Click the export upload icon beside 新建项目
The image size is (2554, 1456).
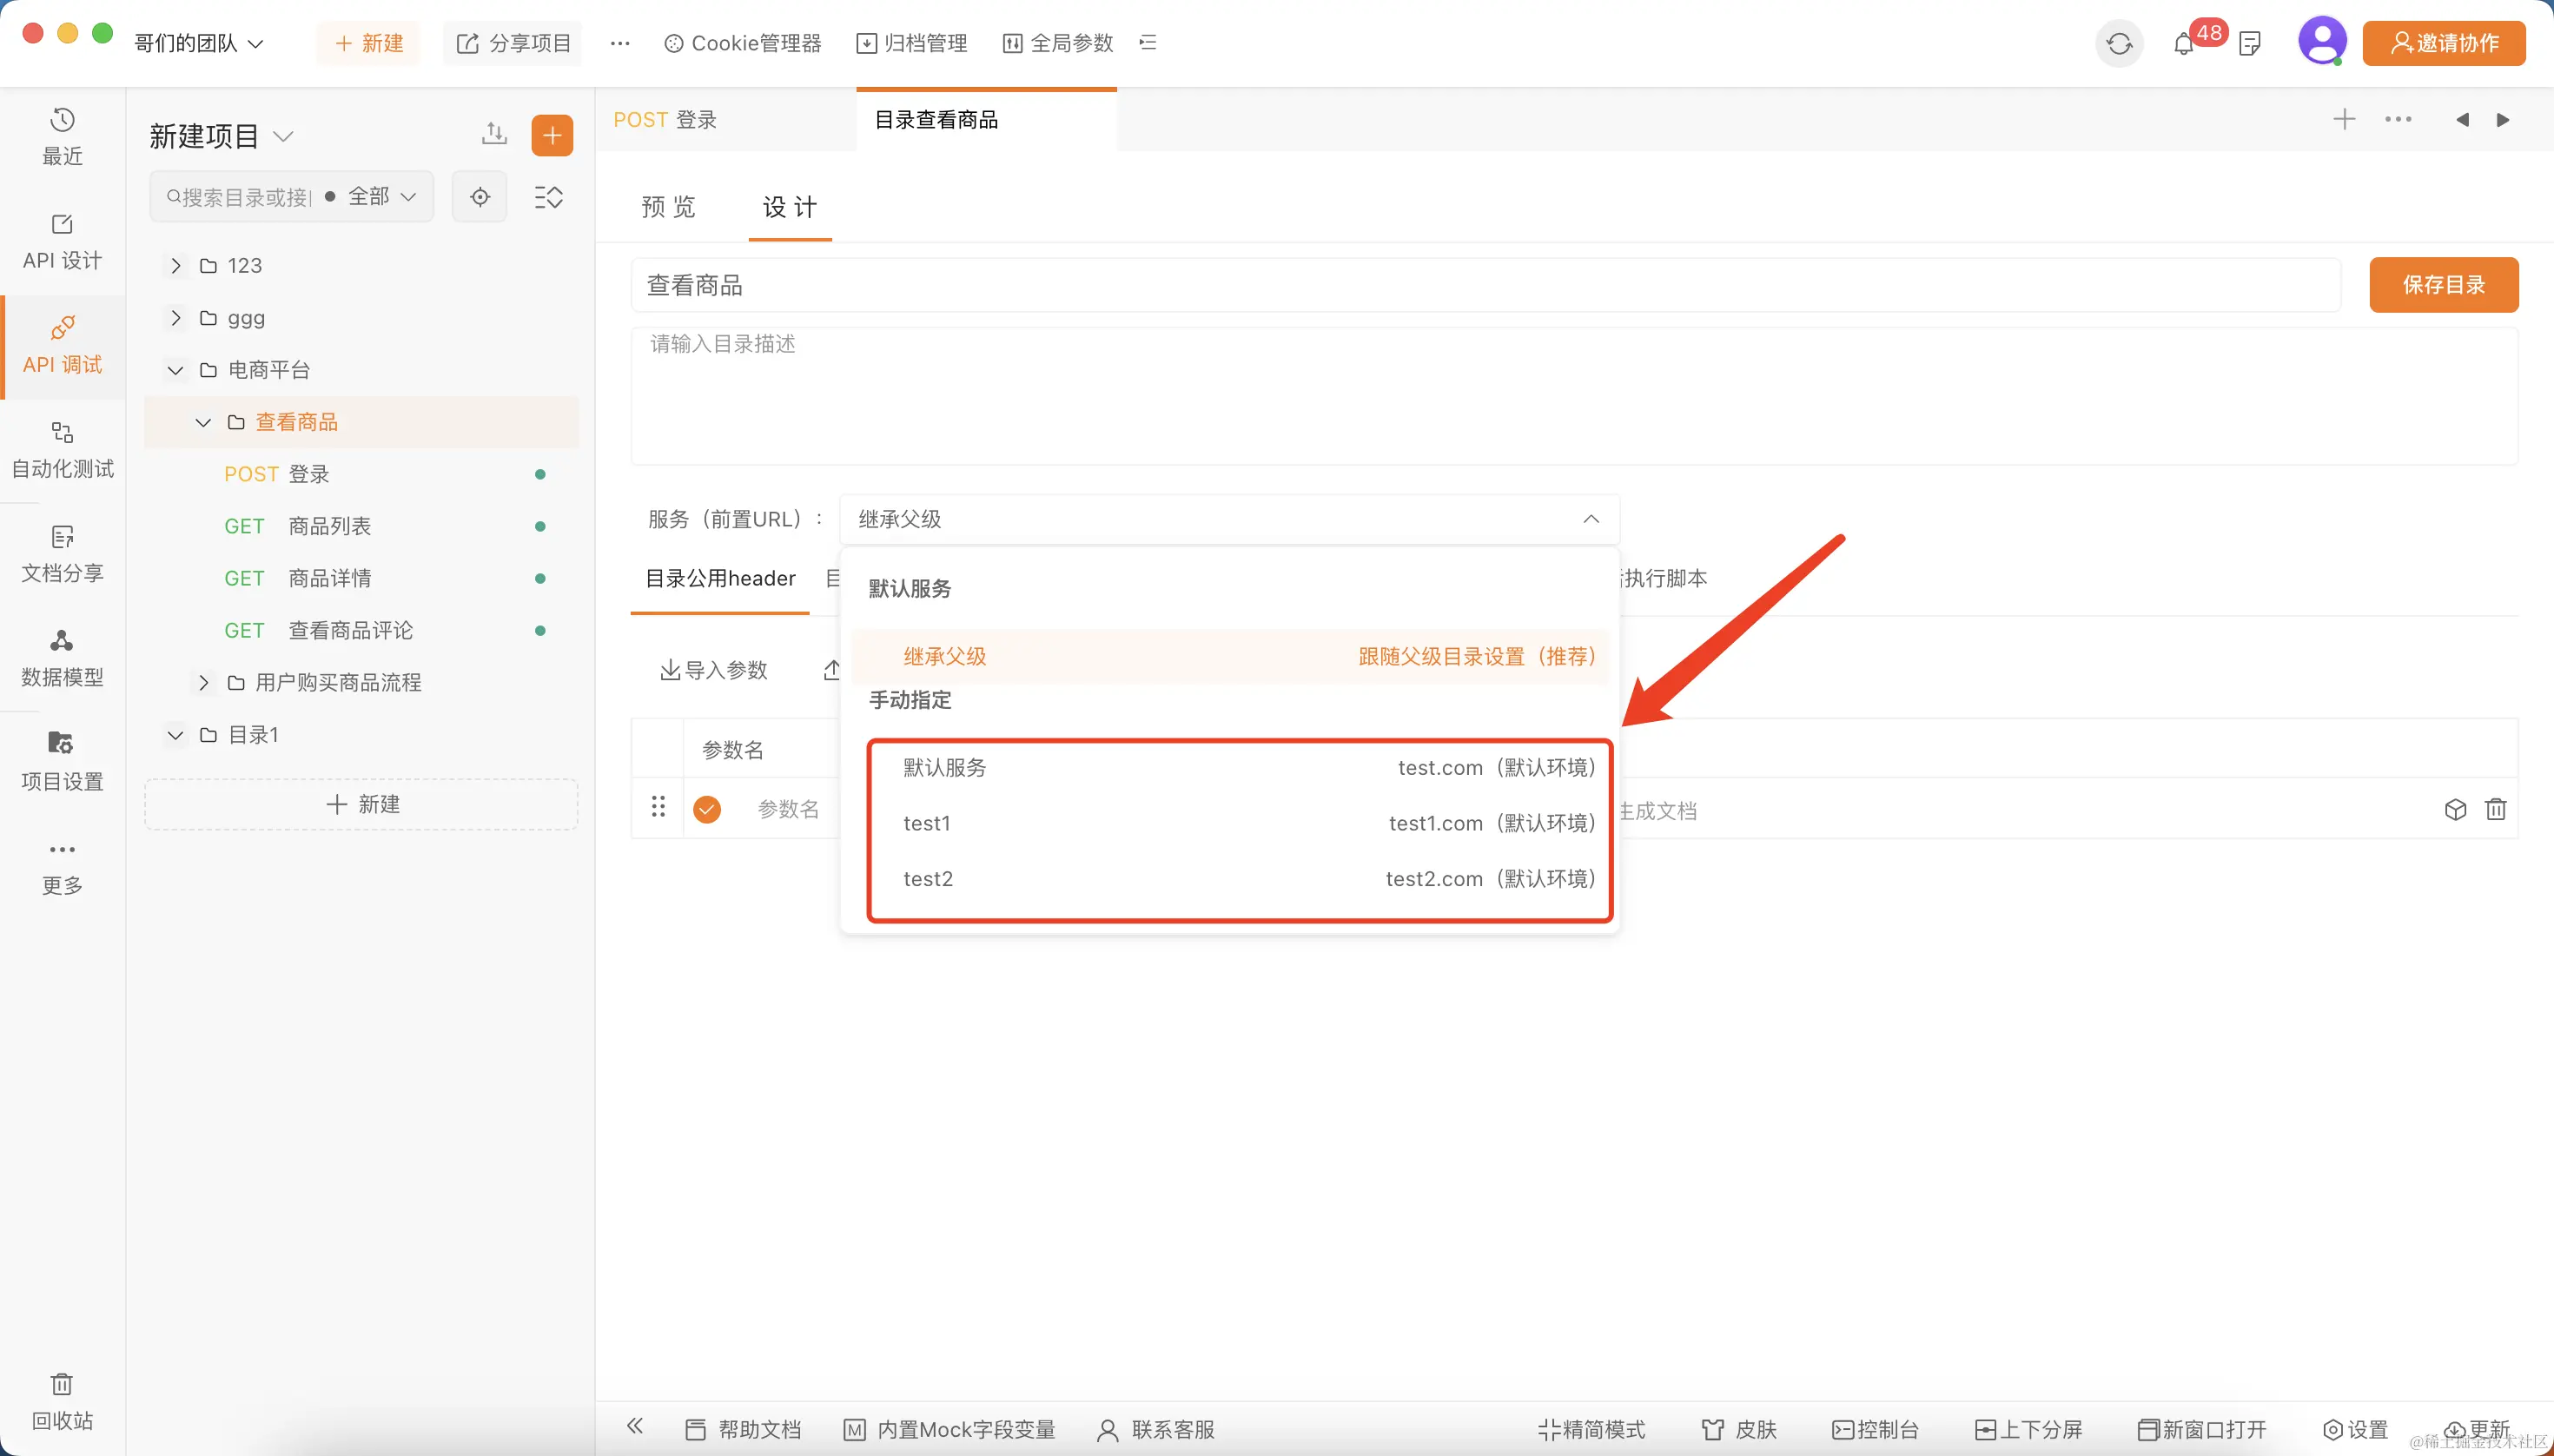(494, 134)
